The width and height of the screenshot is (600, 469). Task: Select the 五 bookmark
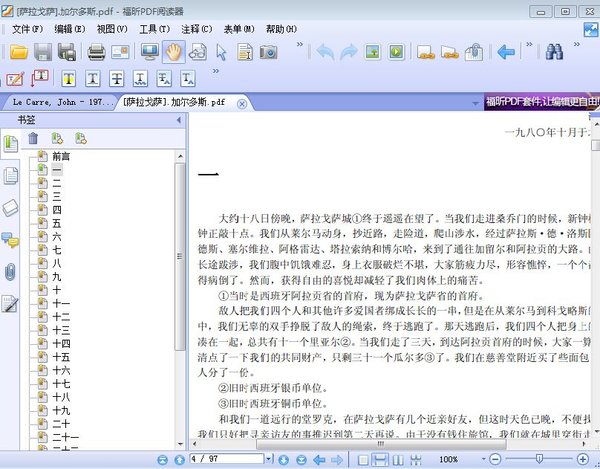coord(57,223)
